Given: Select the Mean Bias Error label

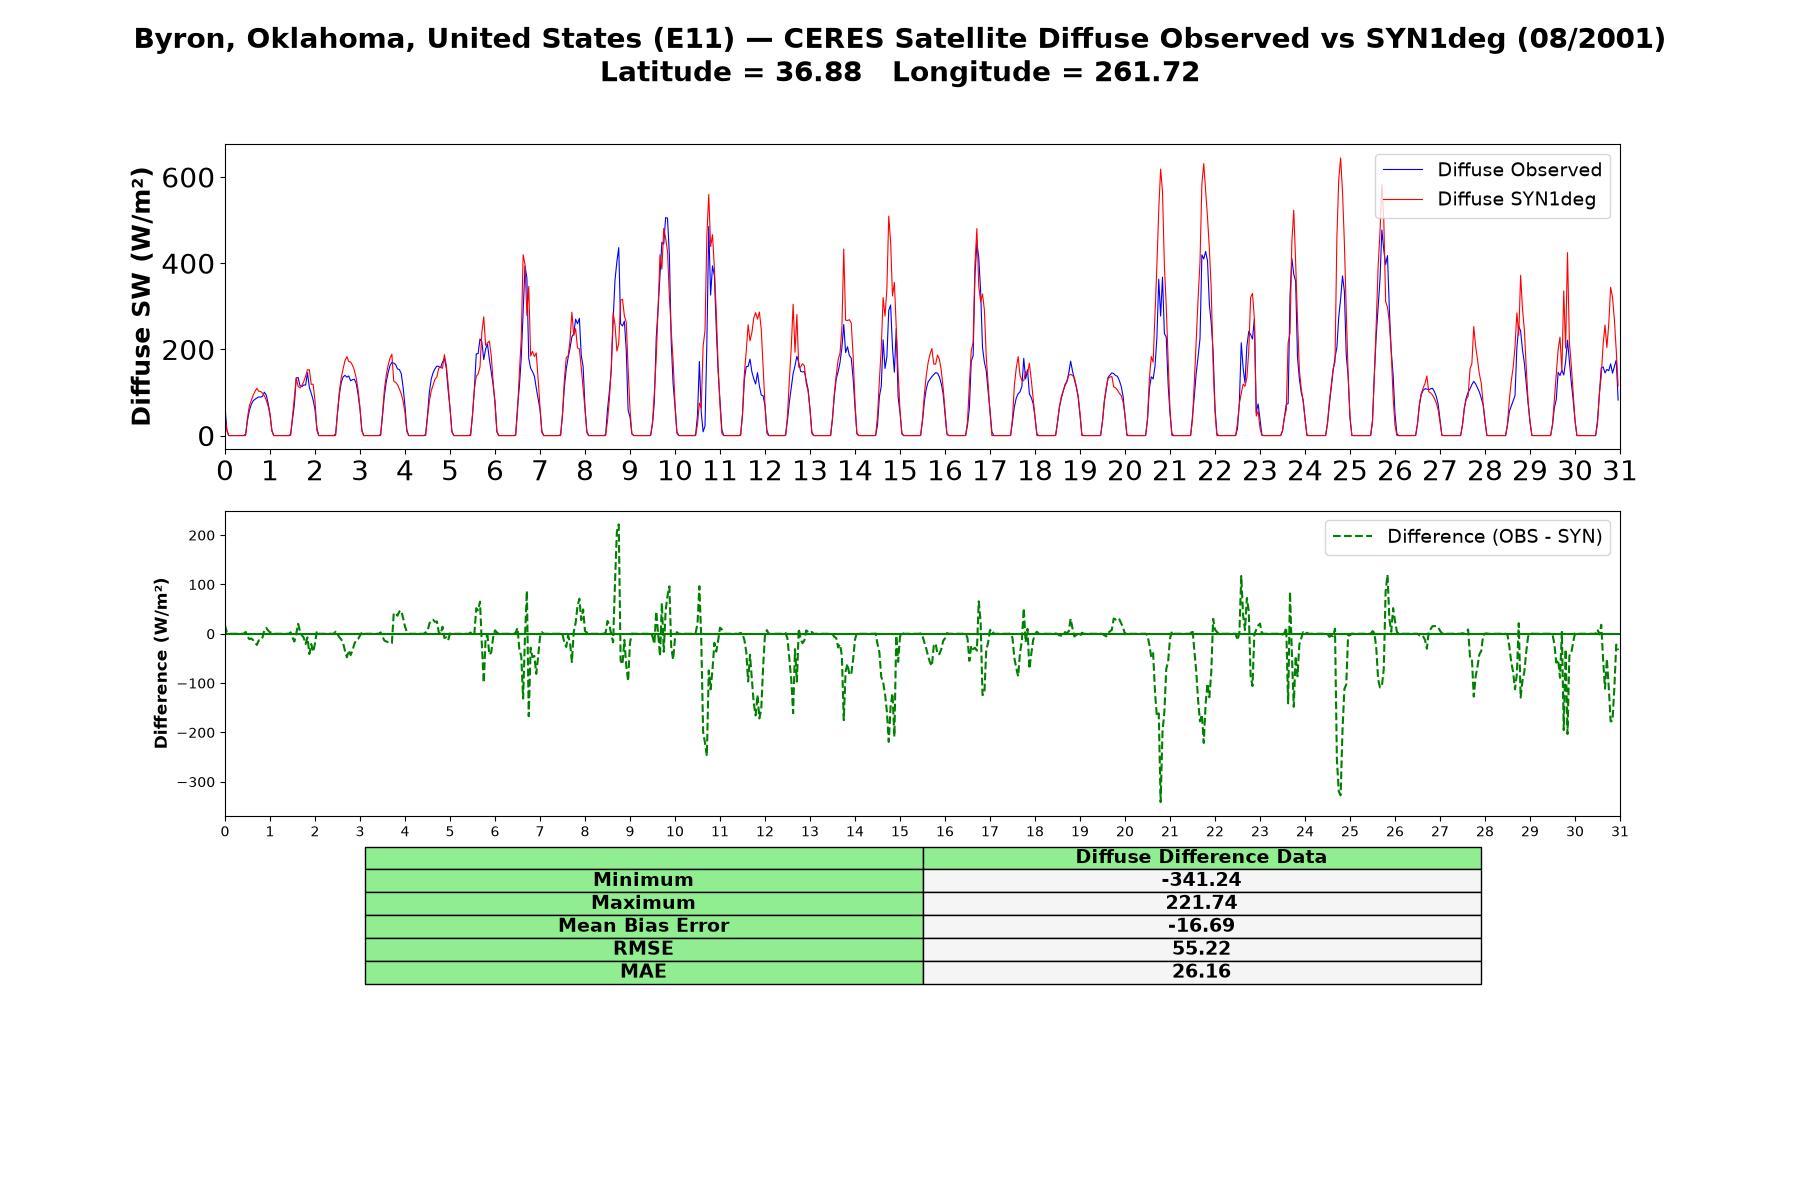Looking at the screenshot, I should pos(643,926).
